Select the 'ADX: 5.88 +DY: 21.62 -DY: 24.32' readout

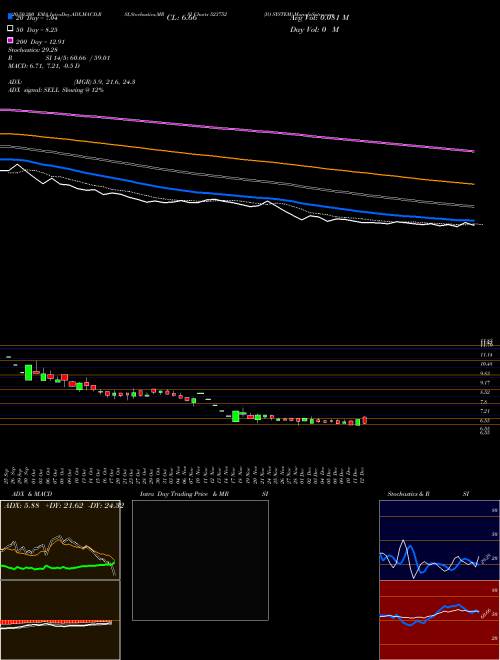click(x=64, y=506)
